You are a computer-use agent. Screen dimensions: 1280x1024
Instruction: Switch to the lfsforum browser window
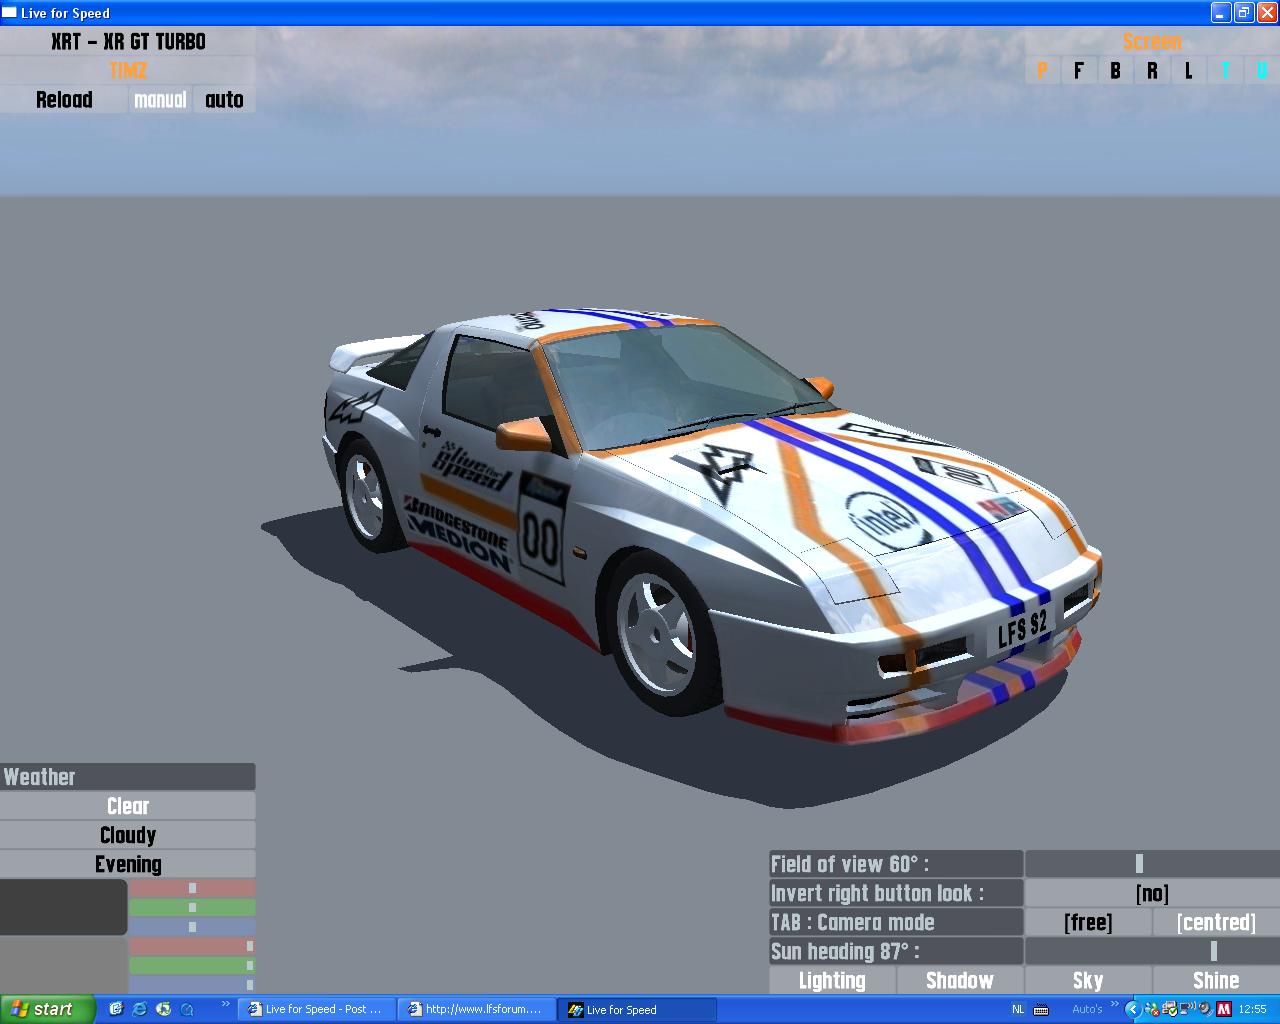tap(477, 1010)
